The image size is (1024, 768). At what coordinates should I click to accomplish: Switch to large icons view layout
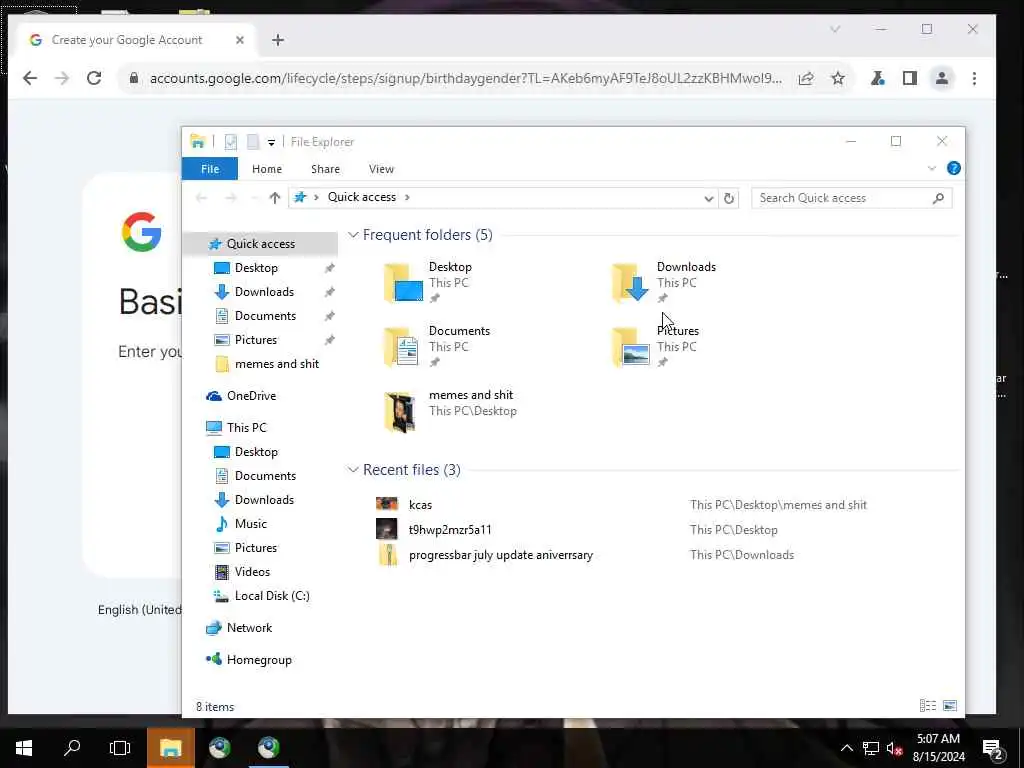pyautogui.click(x=950, y=705)
